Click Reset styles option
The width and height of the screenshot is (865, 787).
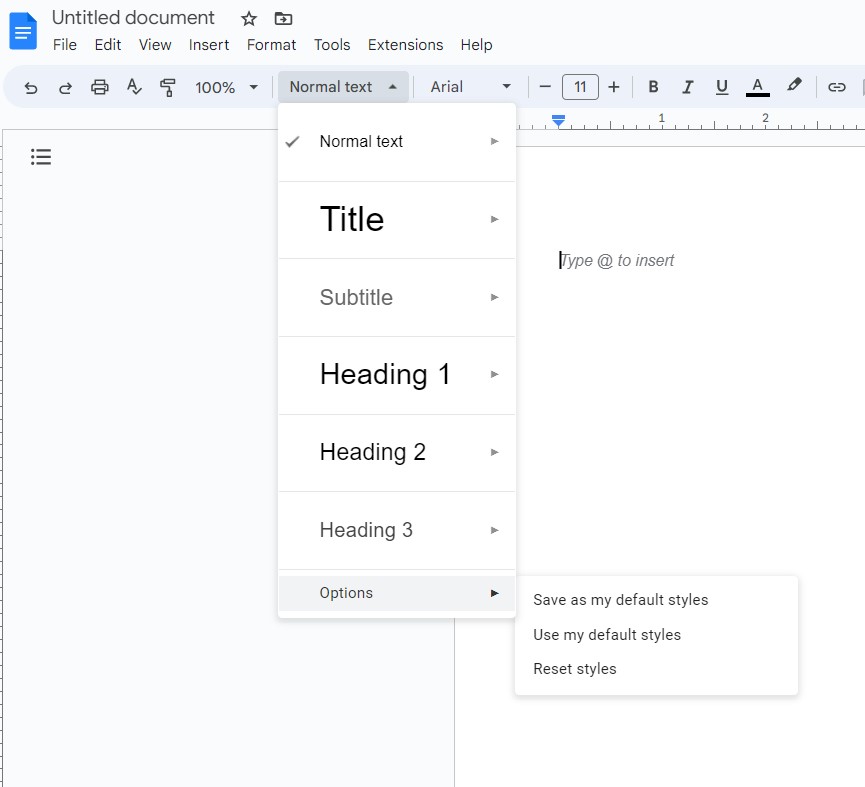coord(575,669)
